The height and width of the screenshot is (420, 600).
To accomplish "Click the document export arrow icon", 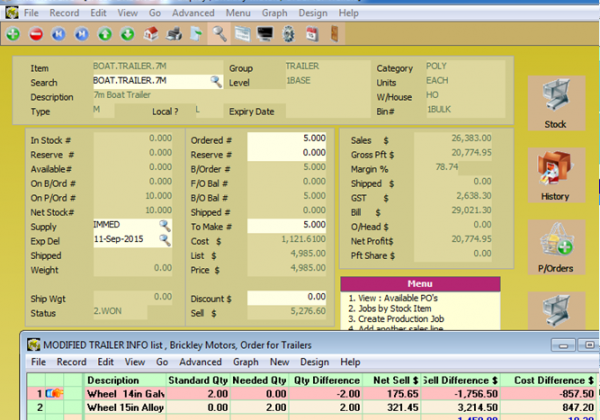I will [x=196, y=34].
